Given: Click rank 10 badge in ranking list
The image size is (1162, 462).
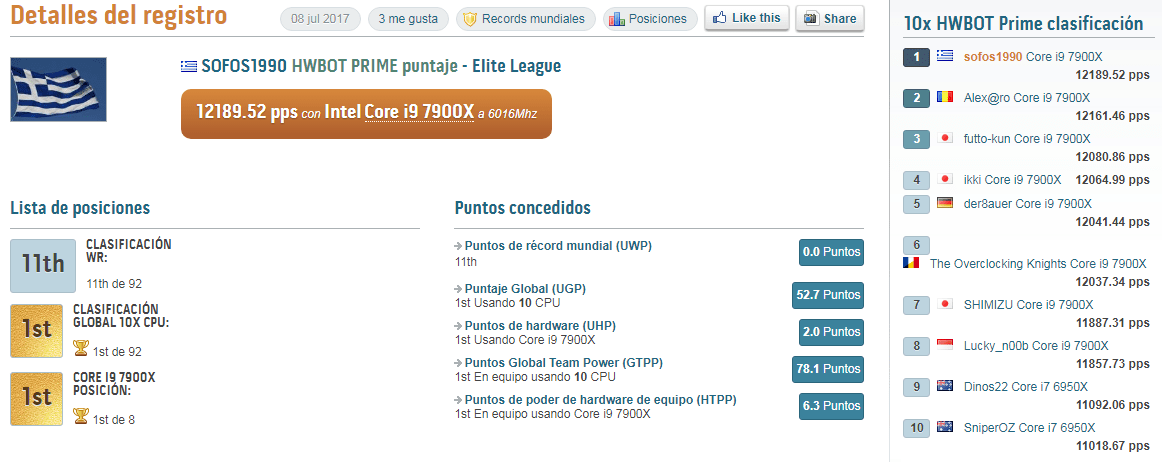Looking at the screenshot, I should [x=917, y=428].
